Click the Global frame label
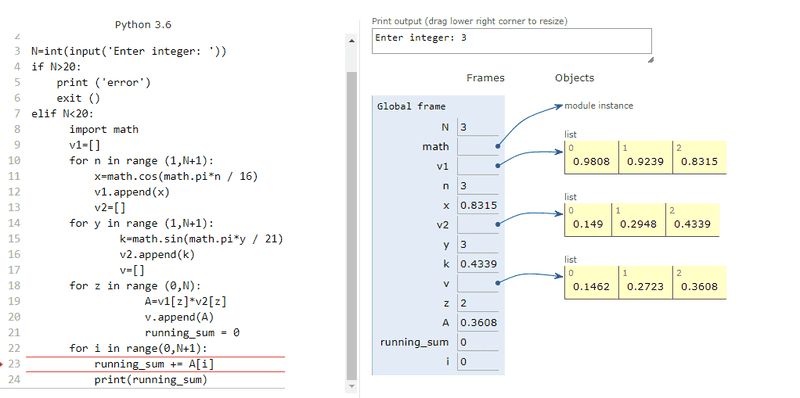800x398 pixels. (x=411, y=107)
